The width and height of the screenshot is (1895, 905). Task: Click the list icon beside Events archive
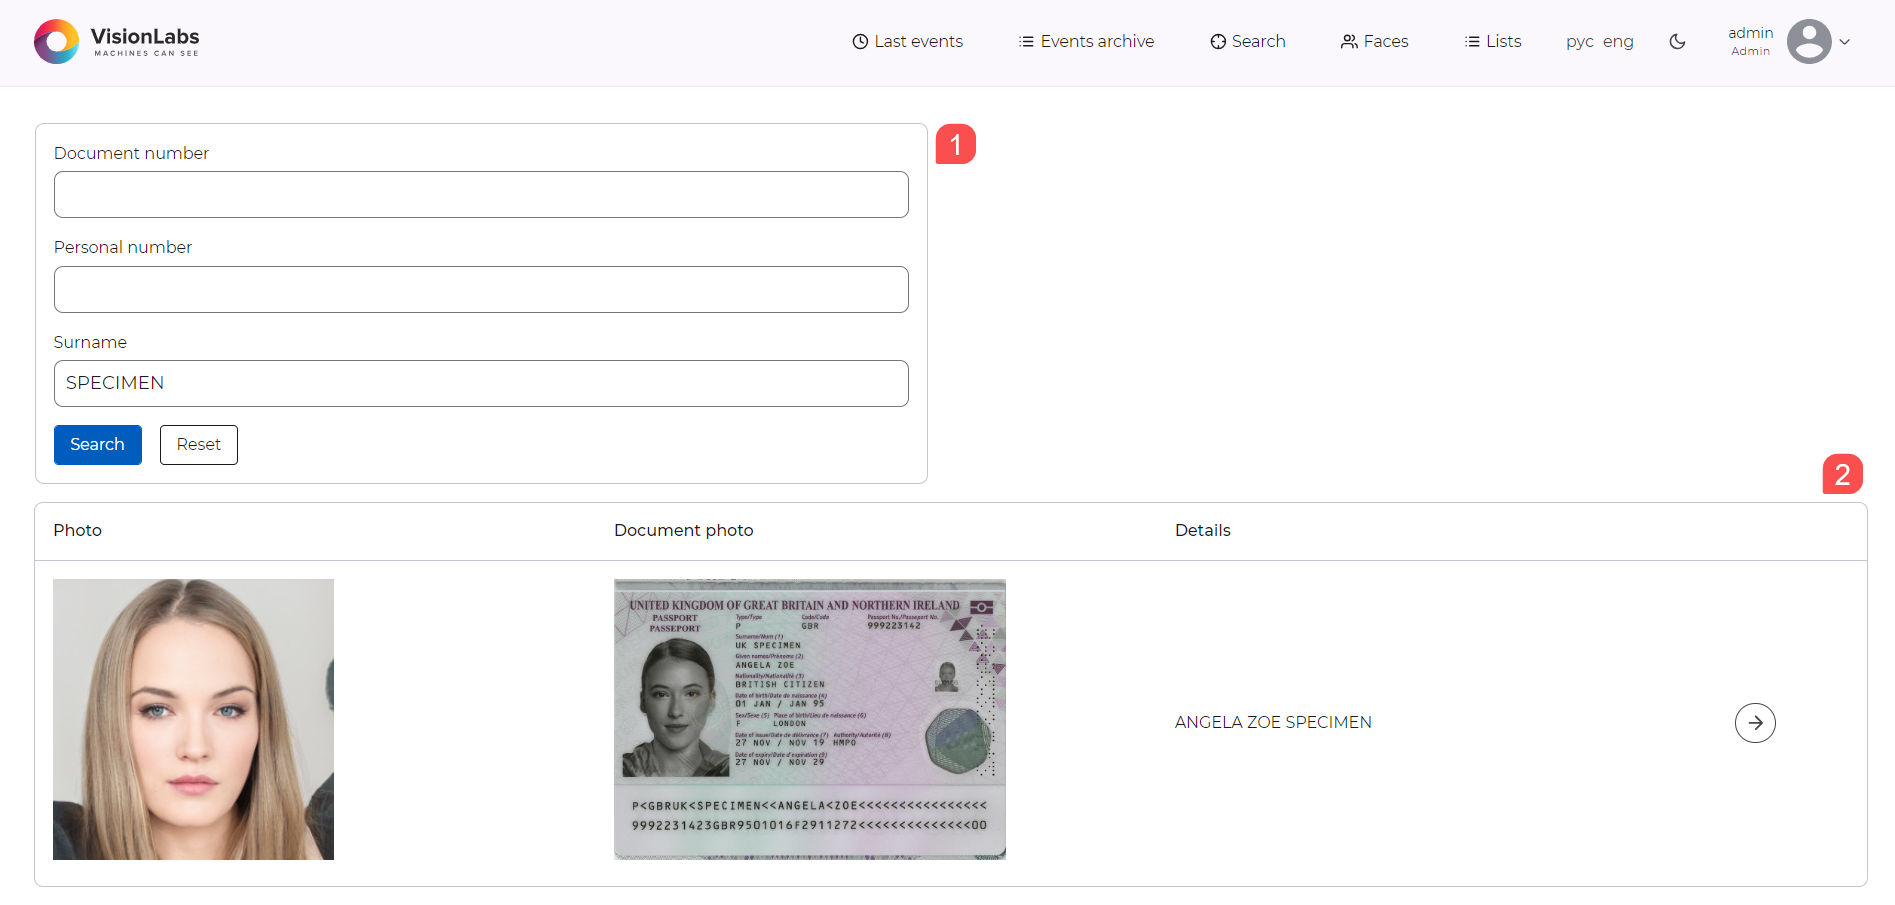tap(1025, 41)
